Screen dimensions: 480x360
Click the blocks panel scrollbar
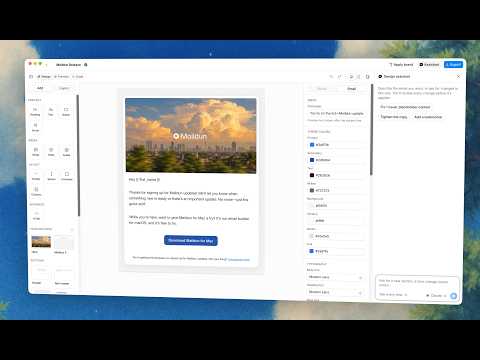(78, 155)
